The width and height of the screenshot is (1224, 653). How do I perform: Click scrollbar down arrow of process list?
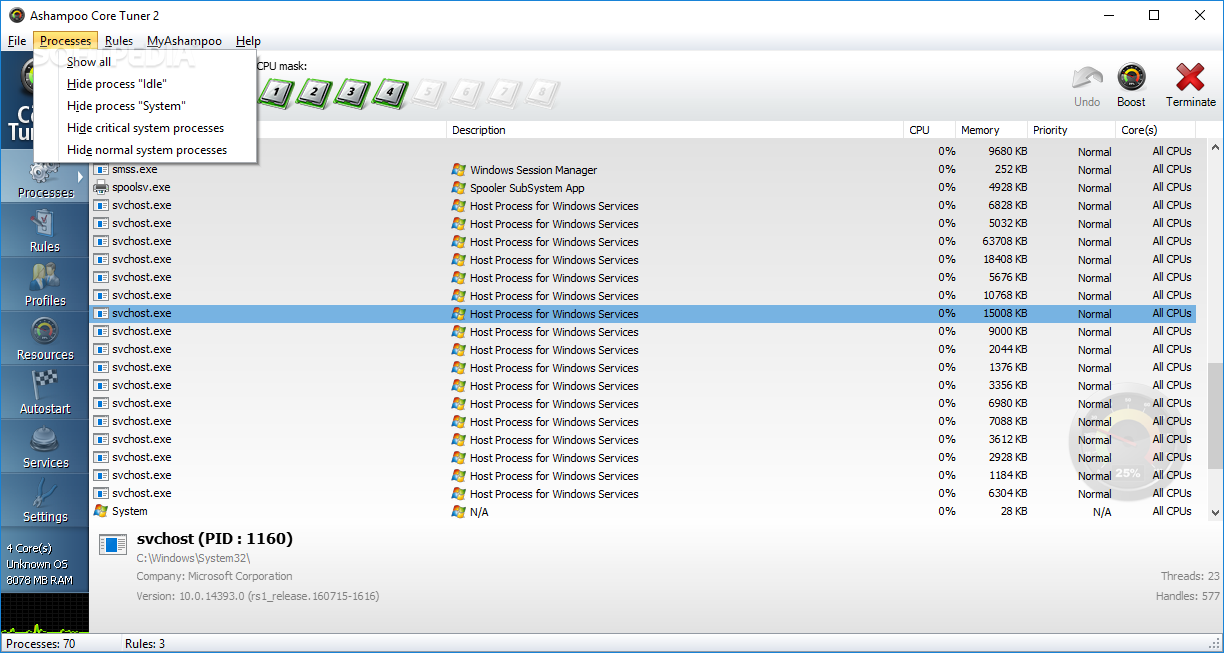(x=1215, y=512)
